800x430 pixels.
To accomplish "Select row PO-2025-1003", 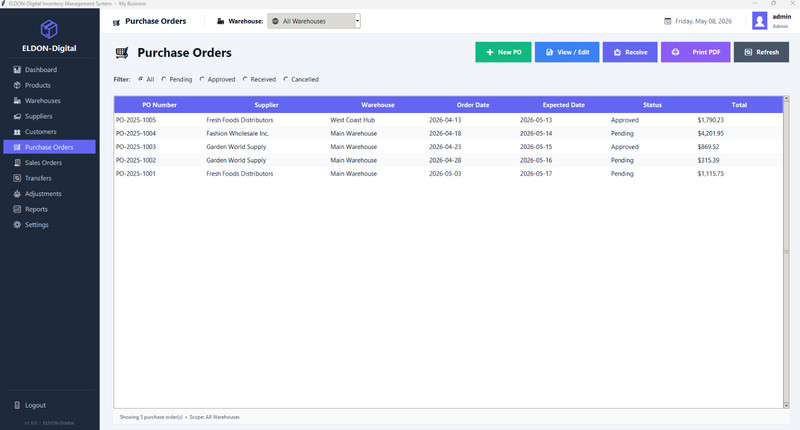I will pyautogui.click(x=448, y=146).
